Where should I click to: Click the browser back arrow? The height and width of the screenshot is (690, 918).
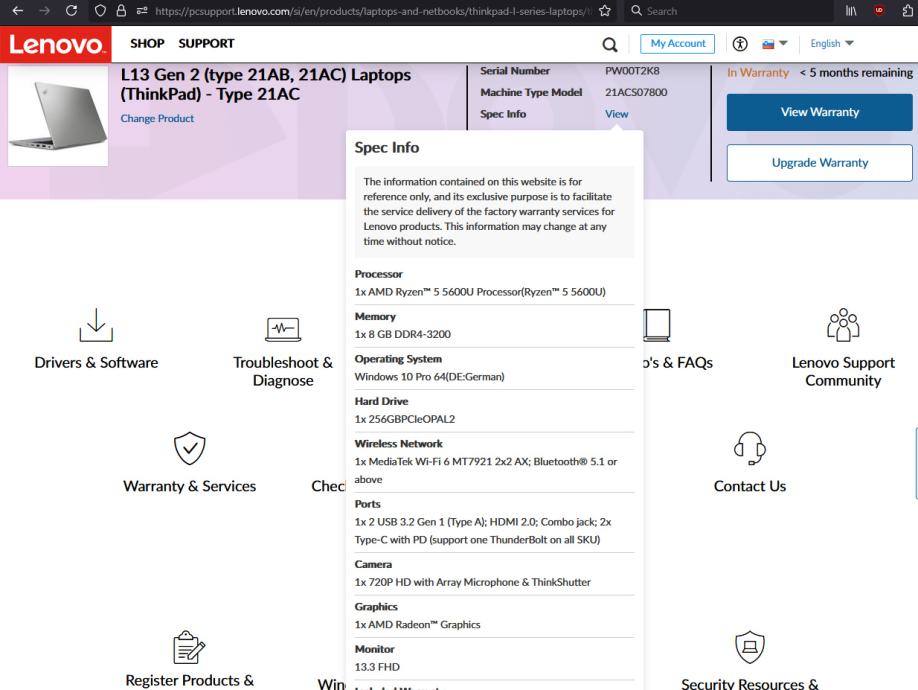pos(18,11)
